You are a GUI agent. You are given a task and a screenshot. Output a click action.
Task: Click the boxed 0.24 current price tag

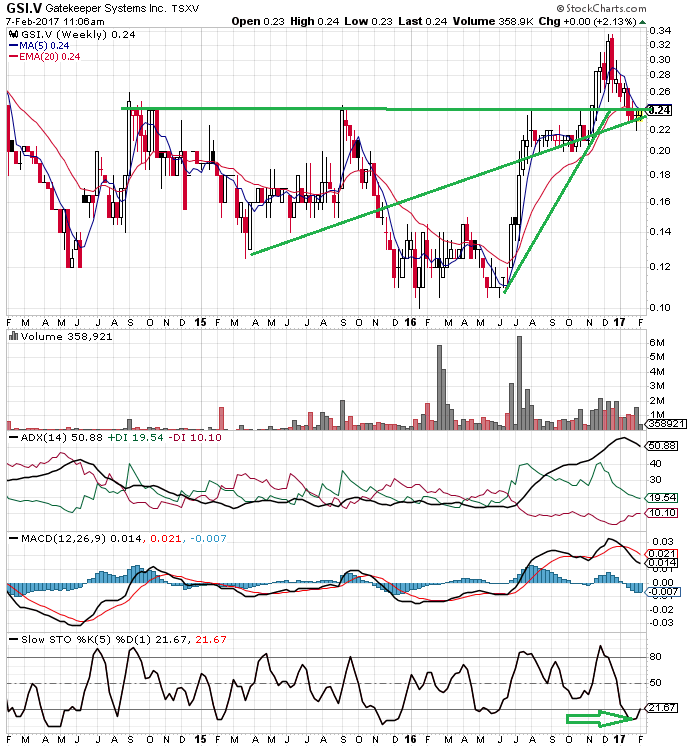(x=660, y=110)
